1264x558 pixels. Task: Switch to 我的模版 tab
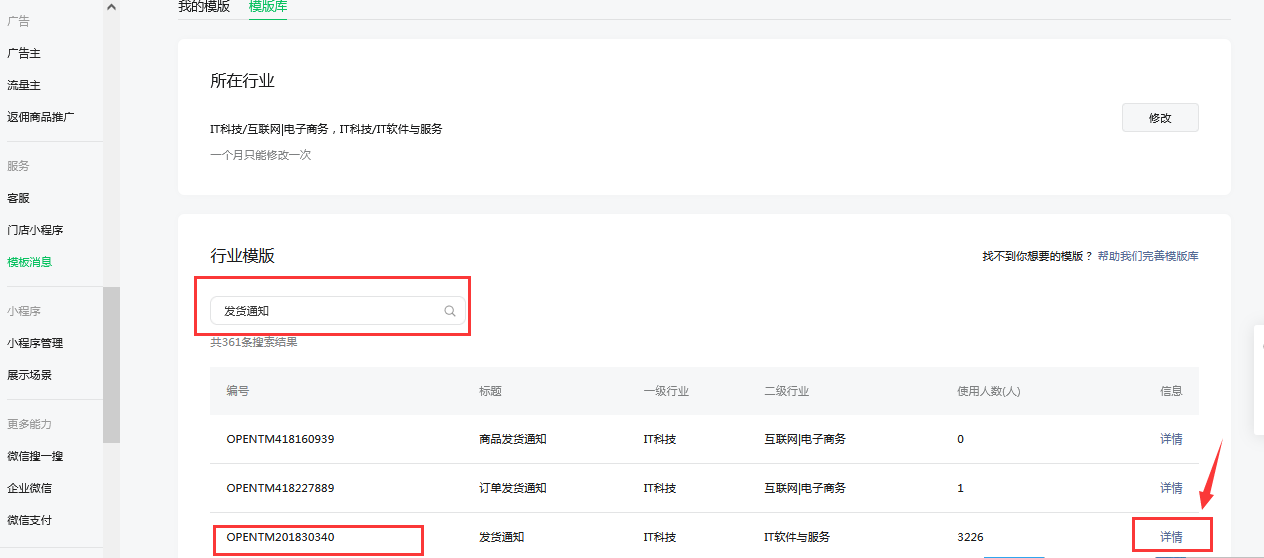(204, 7)
